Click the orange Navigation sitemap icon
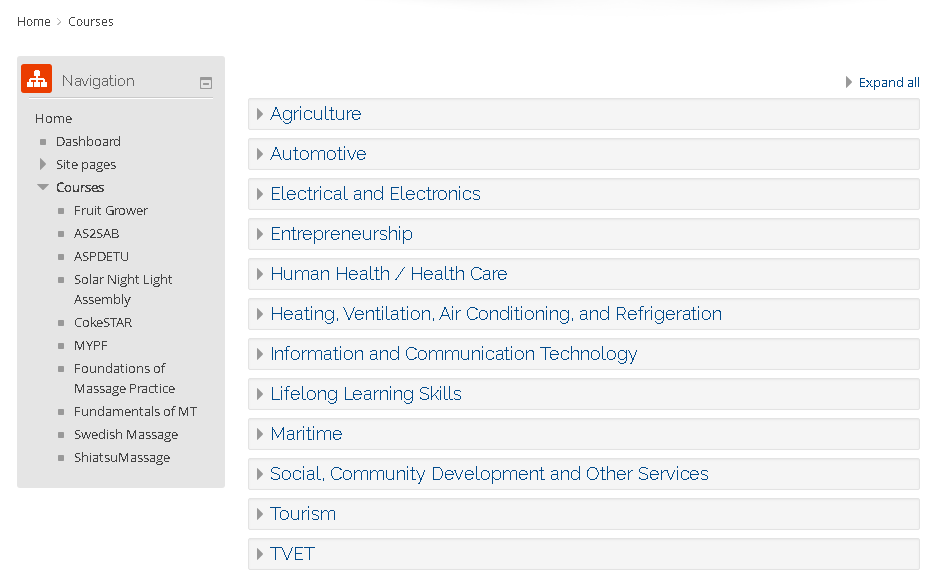Image resolution: width=941 pixels, height=588 pixels. pyautogui.click(x=37, y=79)
